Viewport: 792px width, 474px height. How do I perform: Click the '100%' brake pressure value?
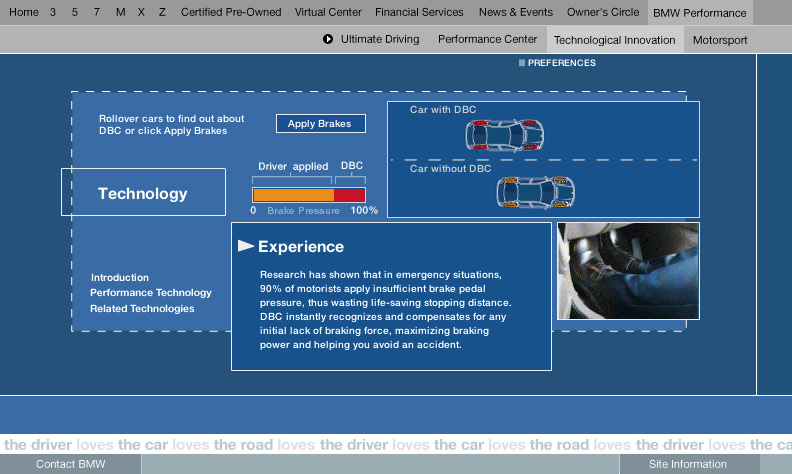coord(364,210)
